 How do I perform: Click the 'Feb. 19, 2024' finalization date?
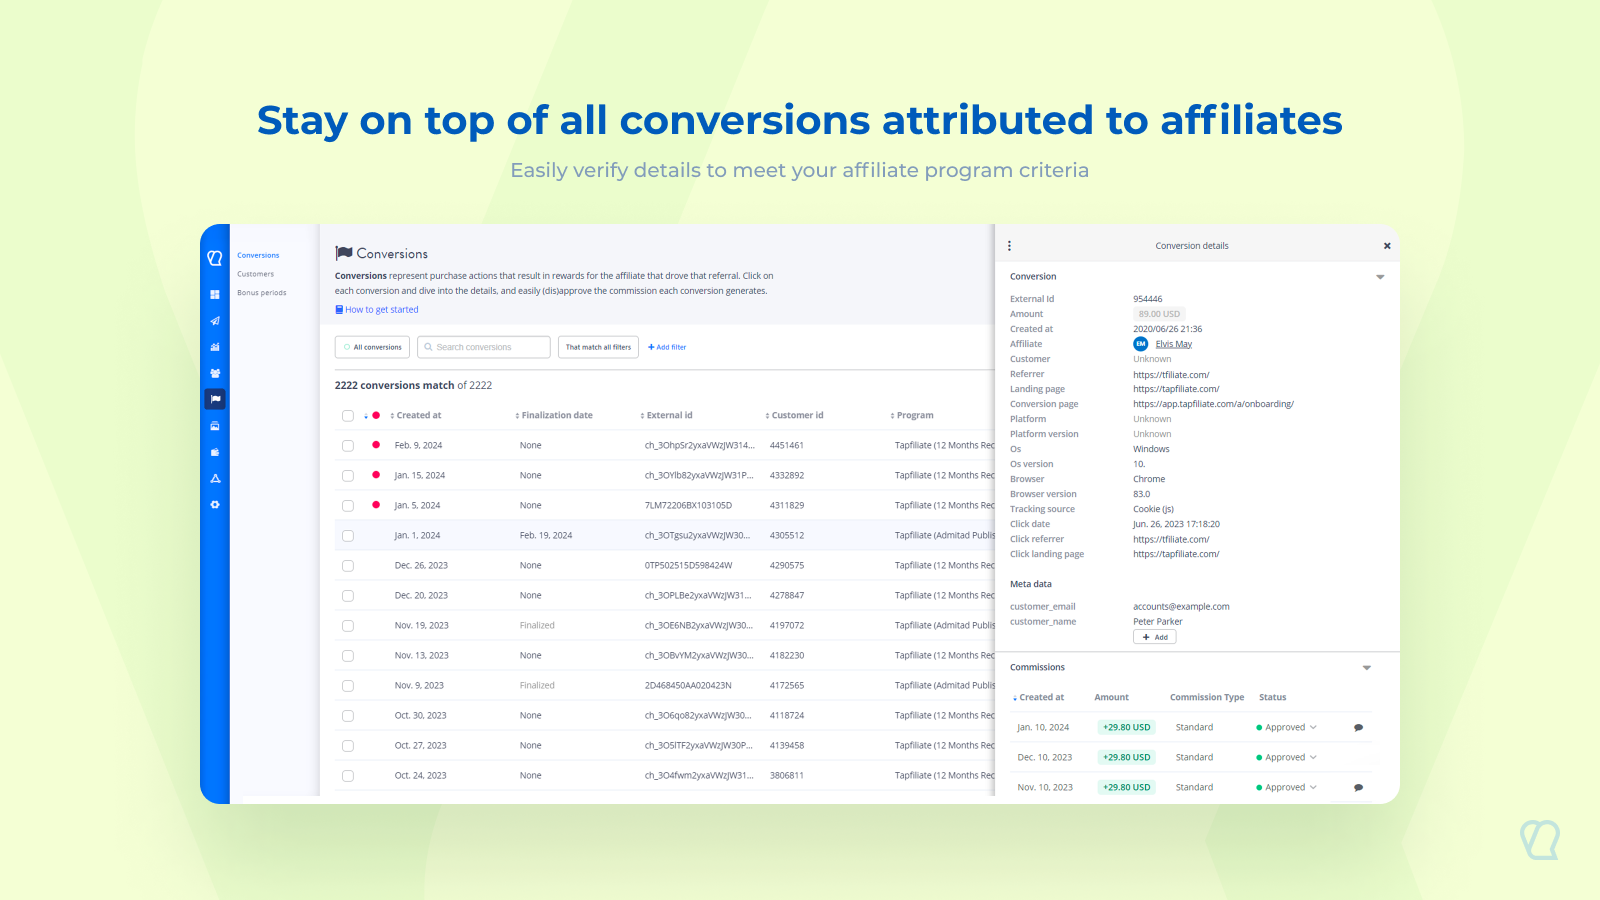coord(546,536)
